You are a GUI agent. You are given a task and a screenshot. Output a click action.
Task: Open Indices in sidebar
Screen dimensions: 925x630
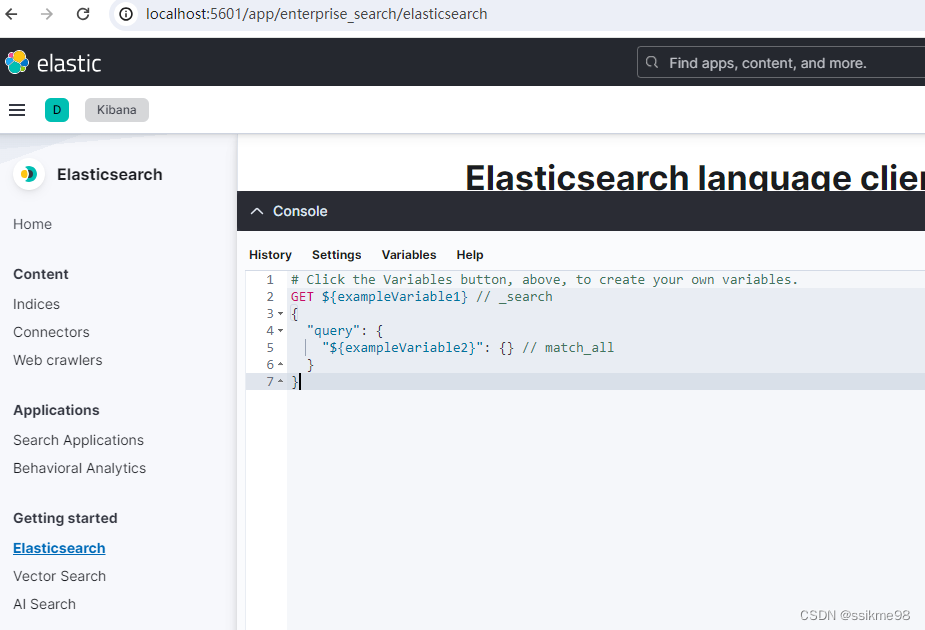pos(37,304)
